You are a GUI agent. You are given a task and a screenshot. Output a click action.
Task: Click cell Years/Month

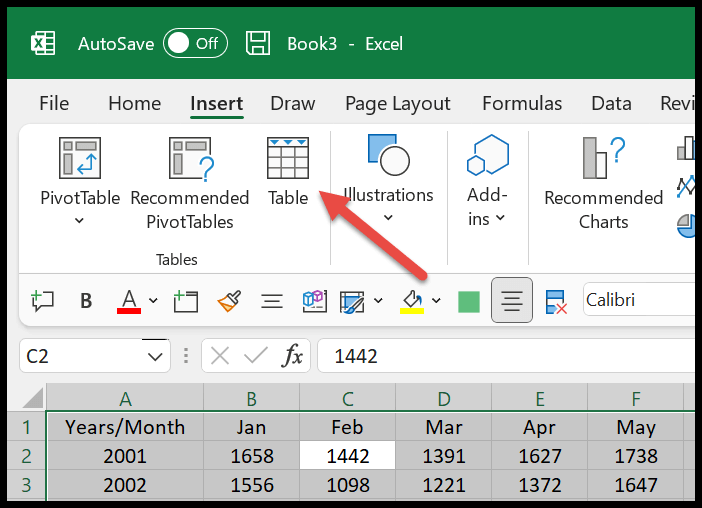[x=125, y=427]
